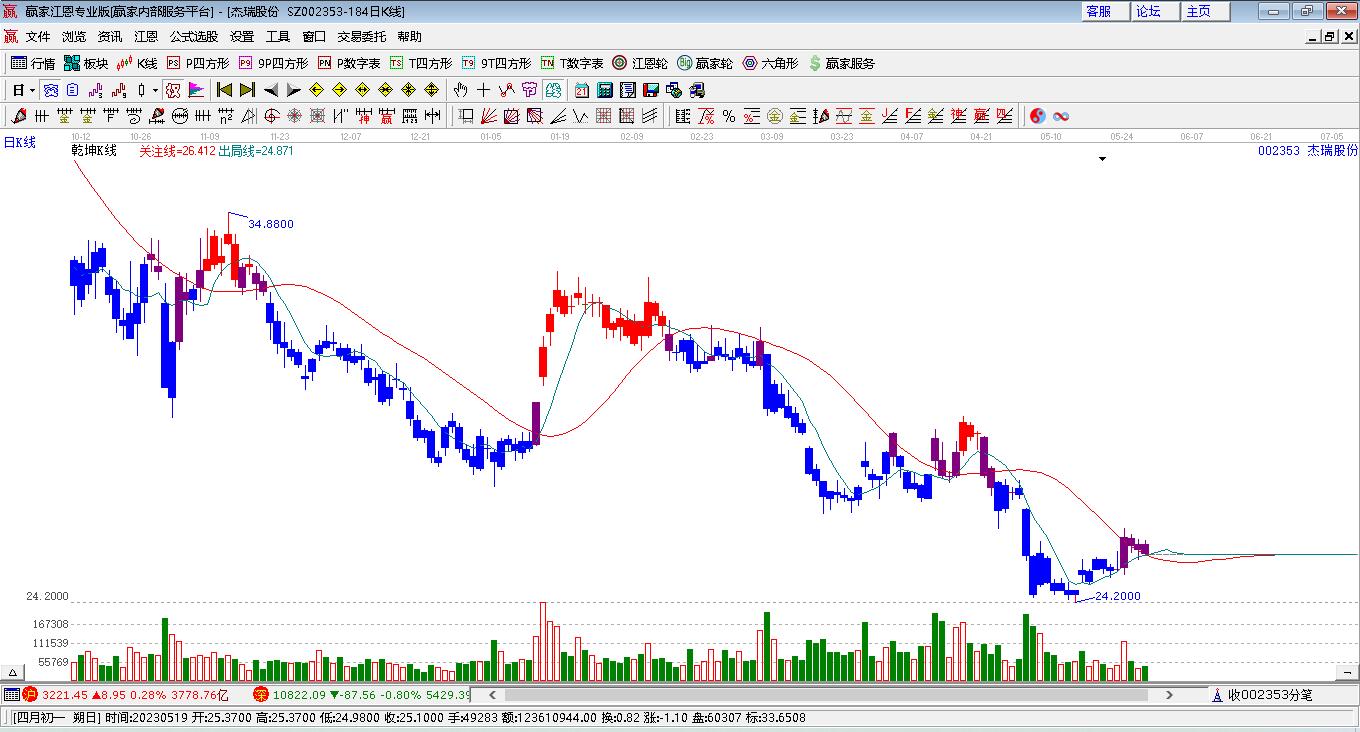Select the crosshair cursor tool
1360x732 pixels.
484,90
